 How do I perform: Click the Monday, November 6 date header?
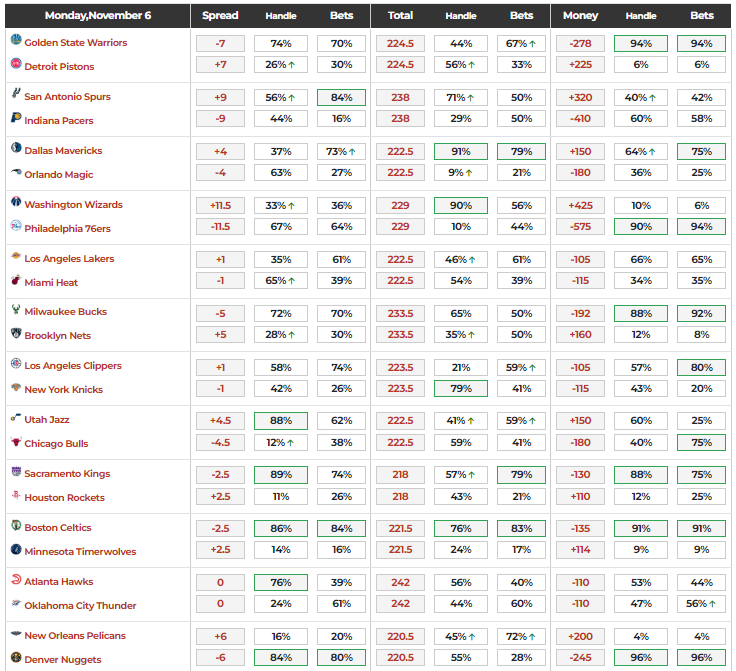(x=98, y=15)
